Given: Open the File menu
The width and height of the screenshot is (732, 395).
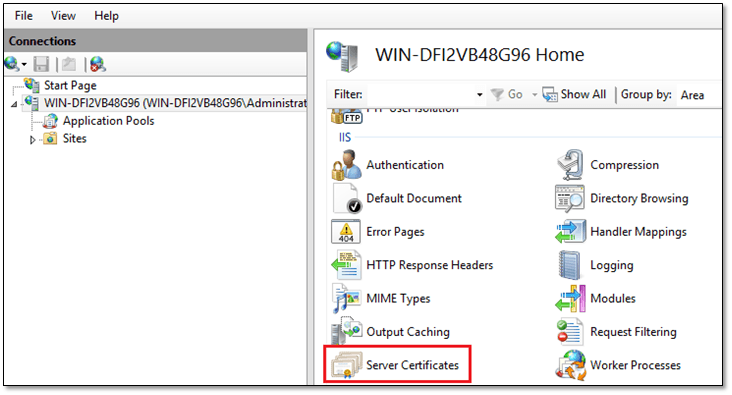Looking at the screenshot, I should [23, 16].
